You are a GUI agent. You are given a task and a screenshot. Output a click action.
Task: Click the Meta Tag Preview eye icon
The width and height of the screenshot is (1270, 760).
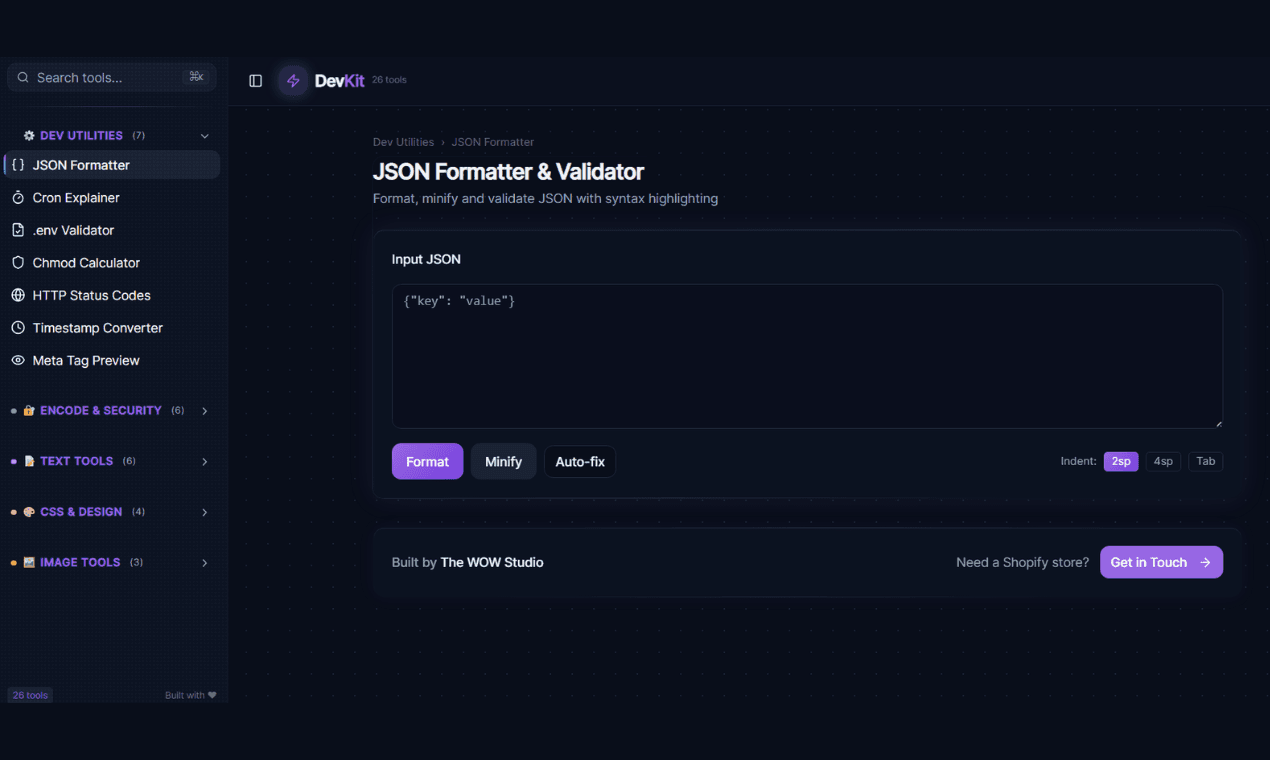16,360
